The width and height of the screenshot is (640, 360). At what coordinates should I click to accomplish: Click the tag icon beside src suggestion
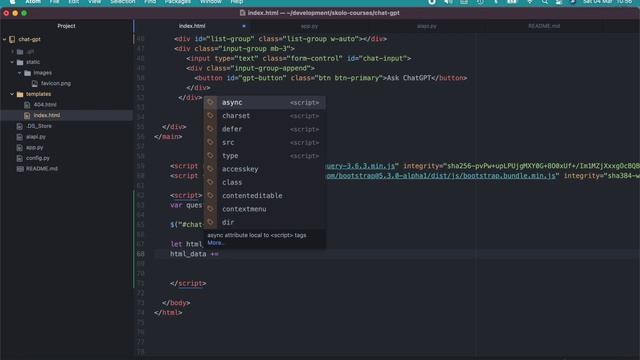click(210, 142)
